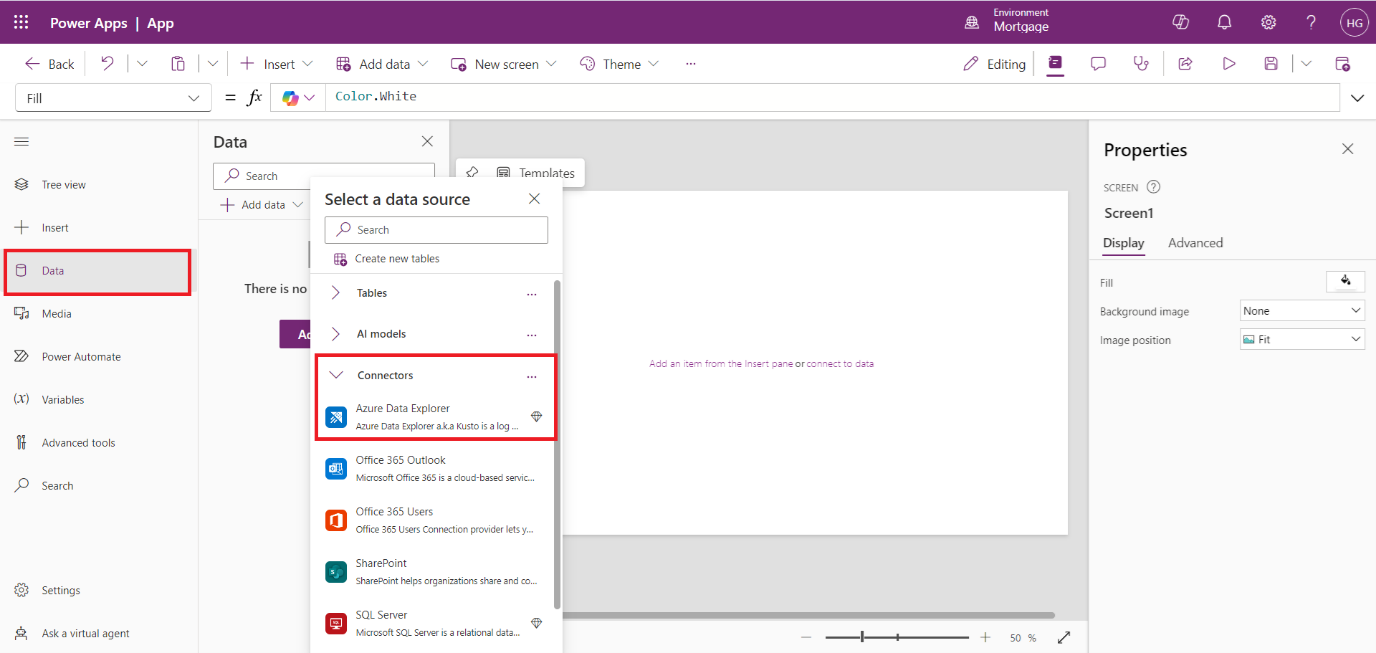Click the Share app icon
This screenshot has height=653, width=1376.
(1185, 64)
